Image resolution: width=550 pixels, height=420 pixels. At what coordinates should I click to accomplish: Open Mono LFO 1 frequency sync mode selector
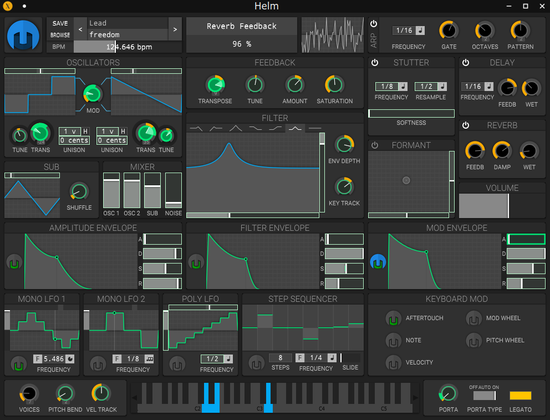(x=70, y=359)
